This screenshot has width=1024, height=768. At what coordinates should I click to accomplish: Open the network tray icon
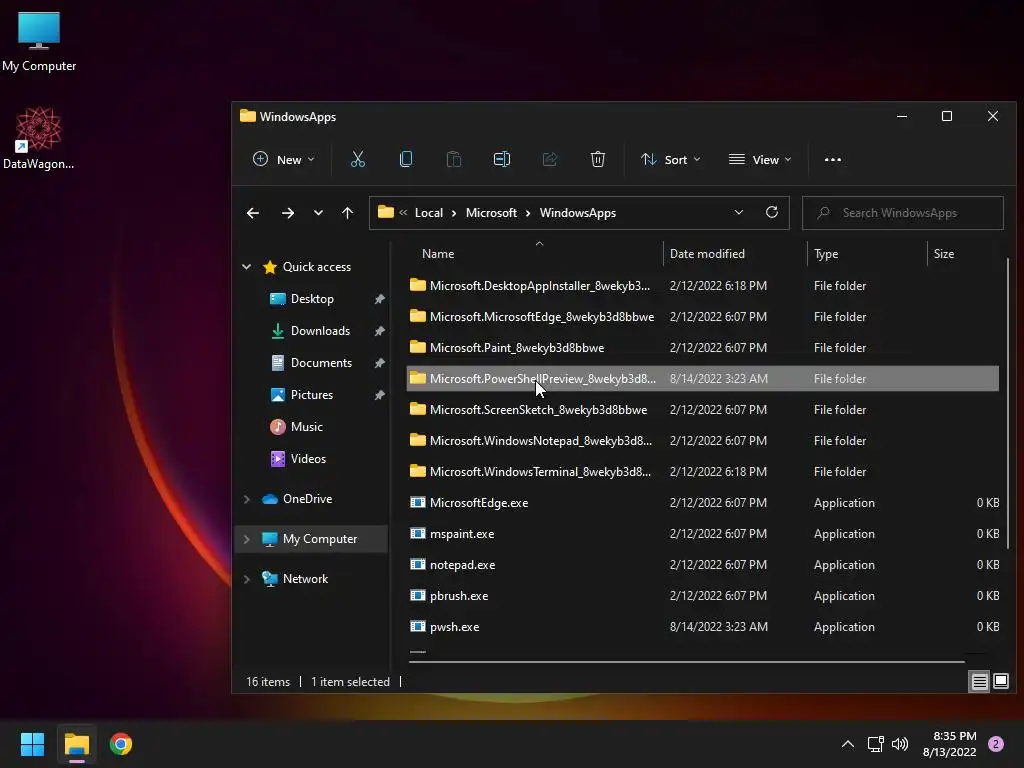click(875, 744)
